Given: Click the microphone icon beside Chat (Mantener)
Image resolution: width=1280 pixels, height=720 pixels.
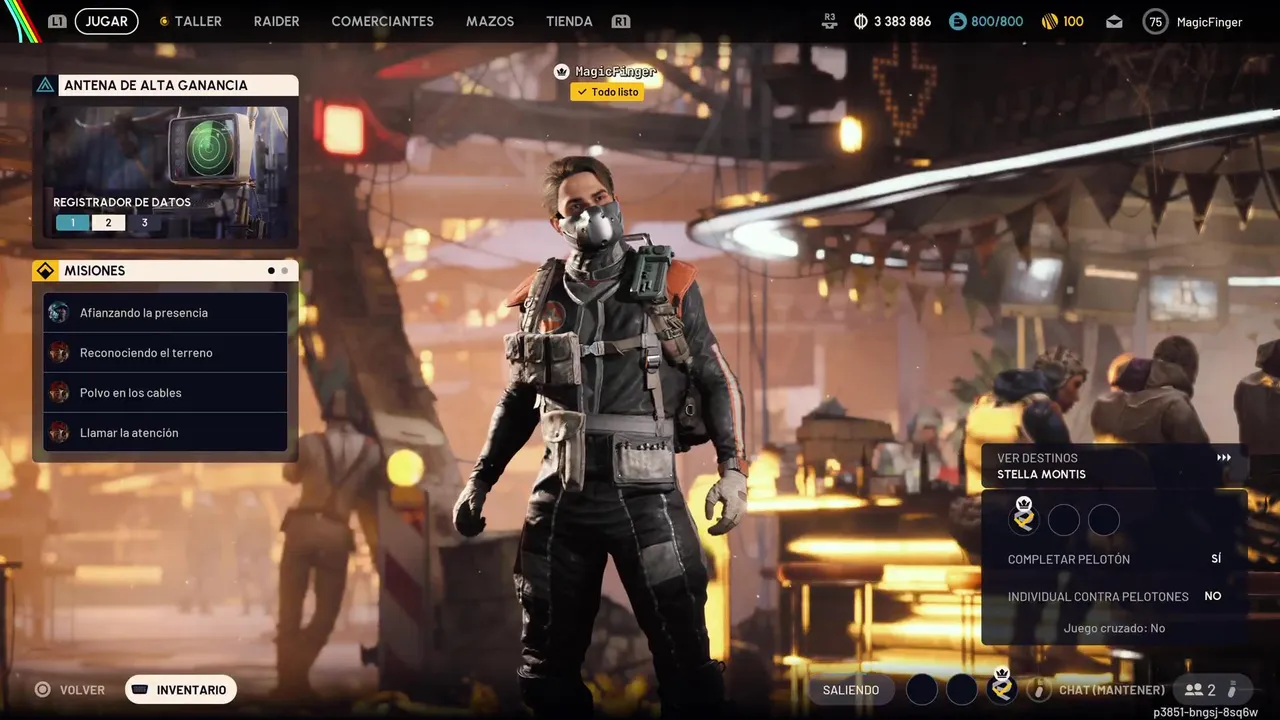Looking at the screenshot, I should click(x=1039, y=690).
